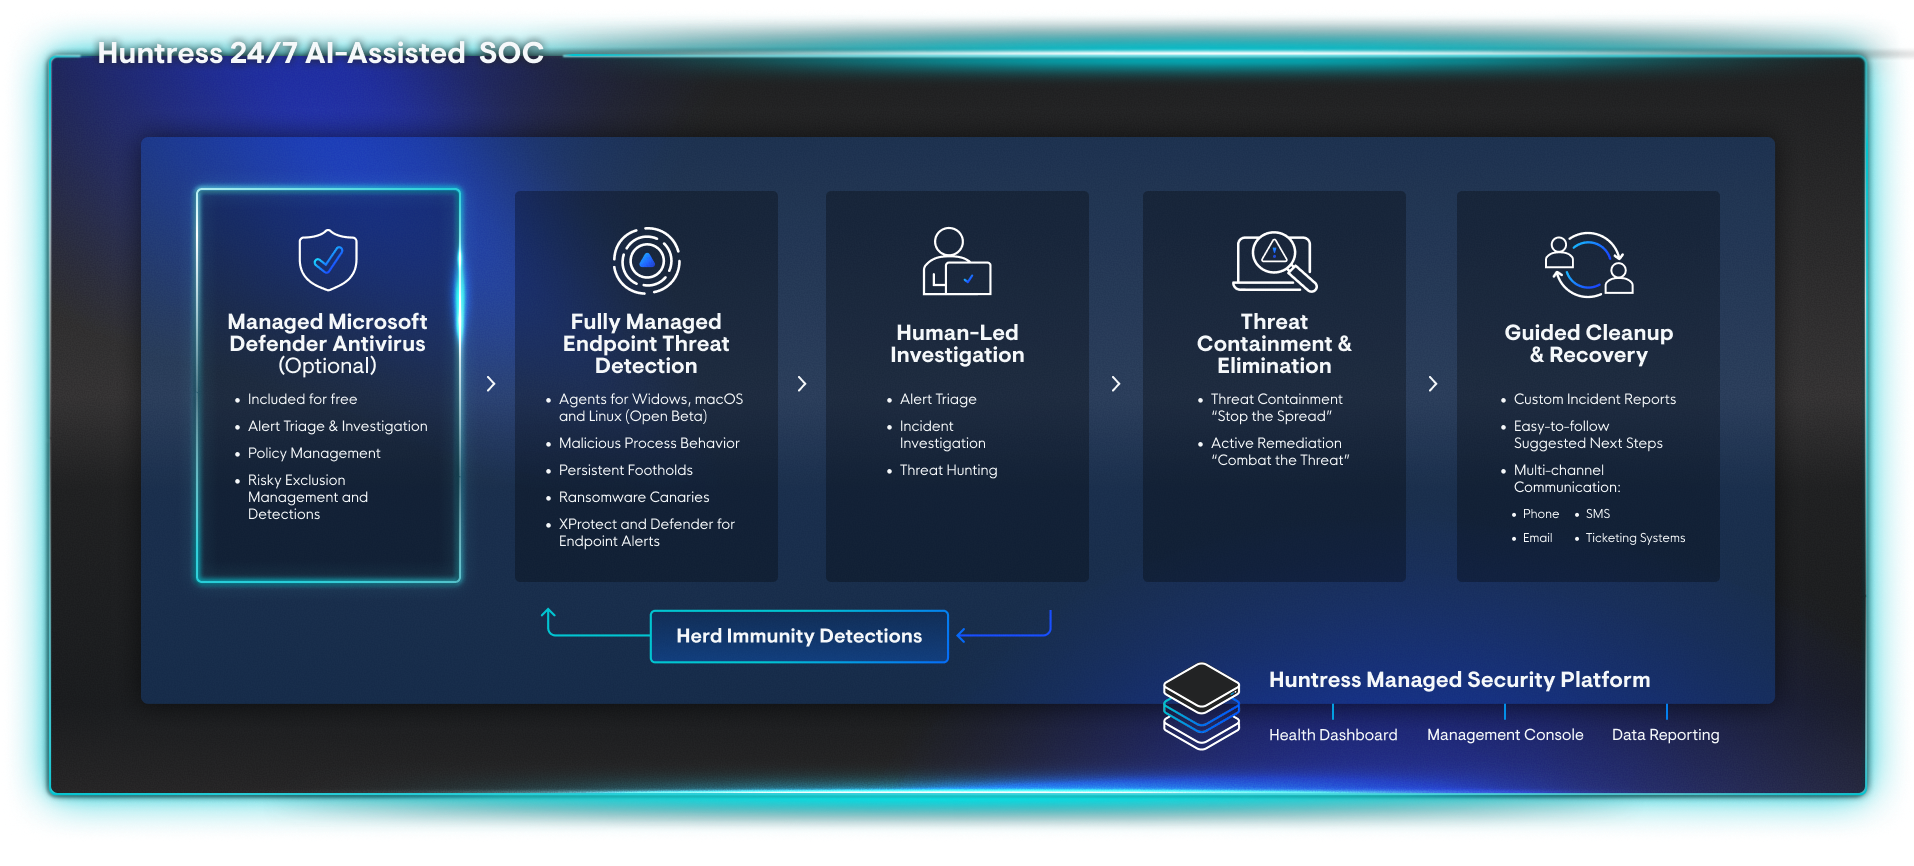Click the Huntress 24/7 AI-Assisted SOC title
Image resolution: width=1914 pixels, height=866 pixels.
pyautogui.click(x=320, y=53)
